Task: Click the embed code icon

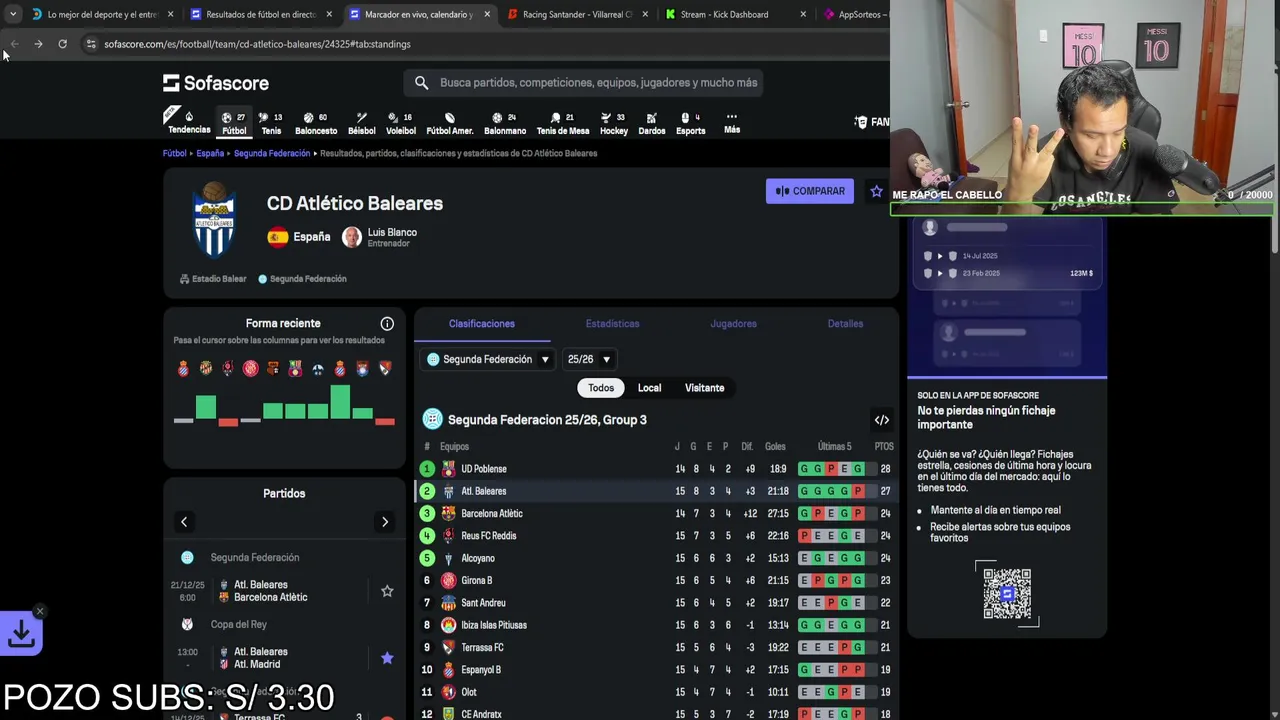Action: (881, 420)
